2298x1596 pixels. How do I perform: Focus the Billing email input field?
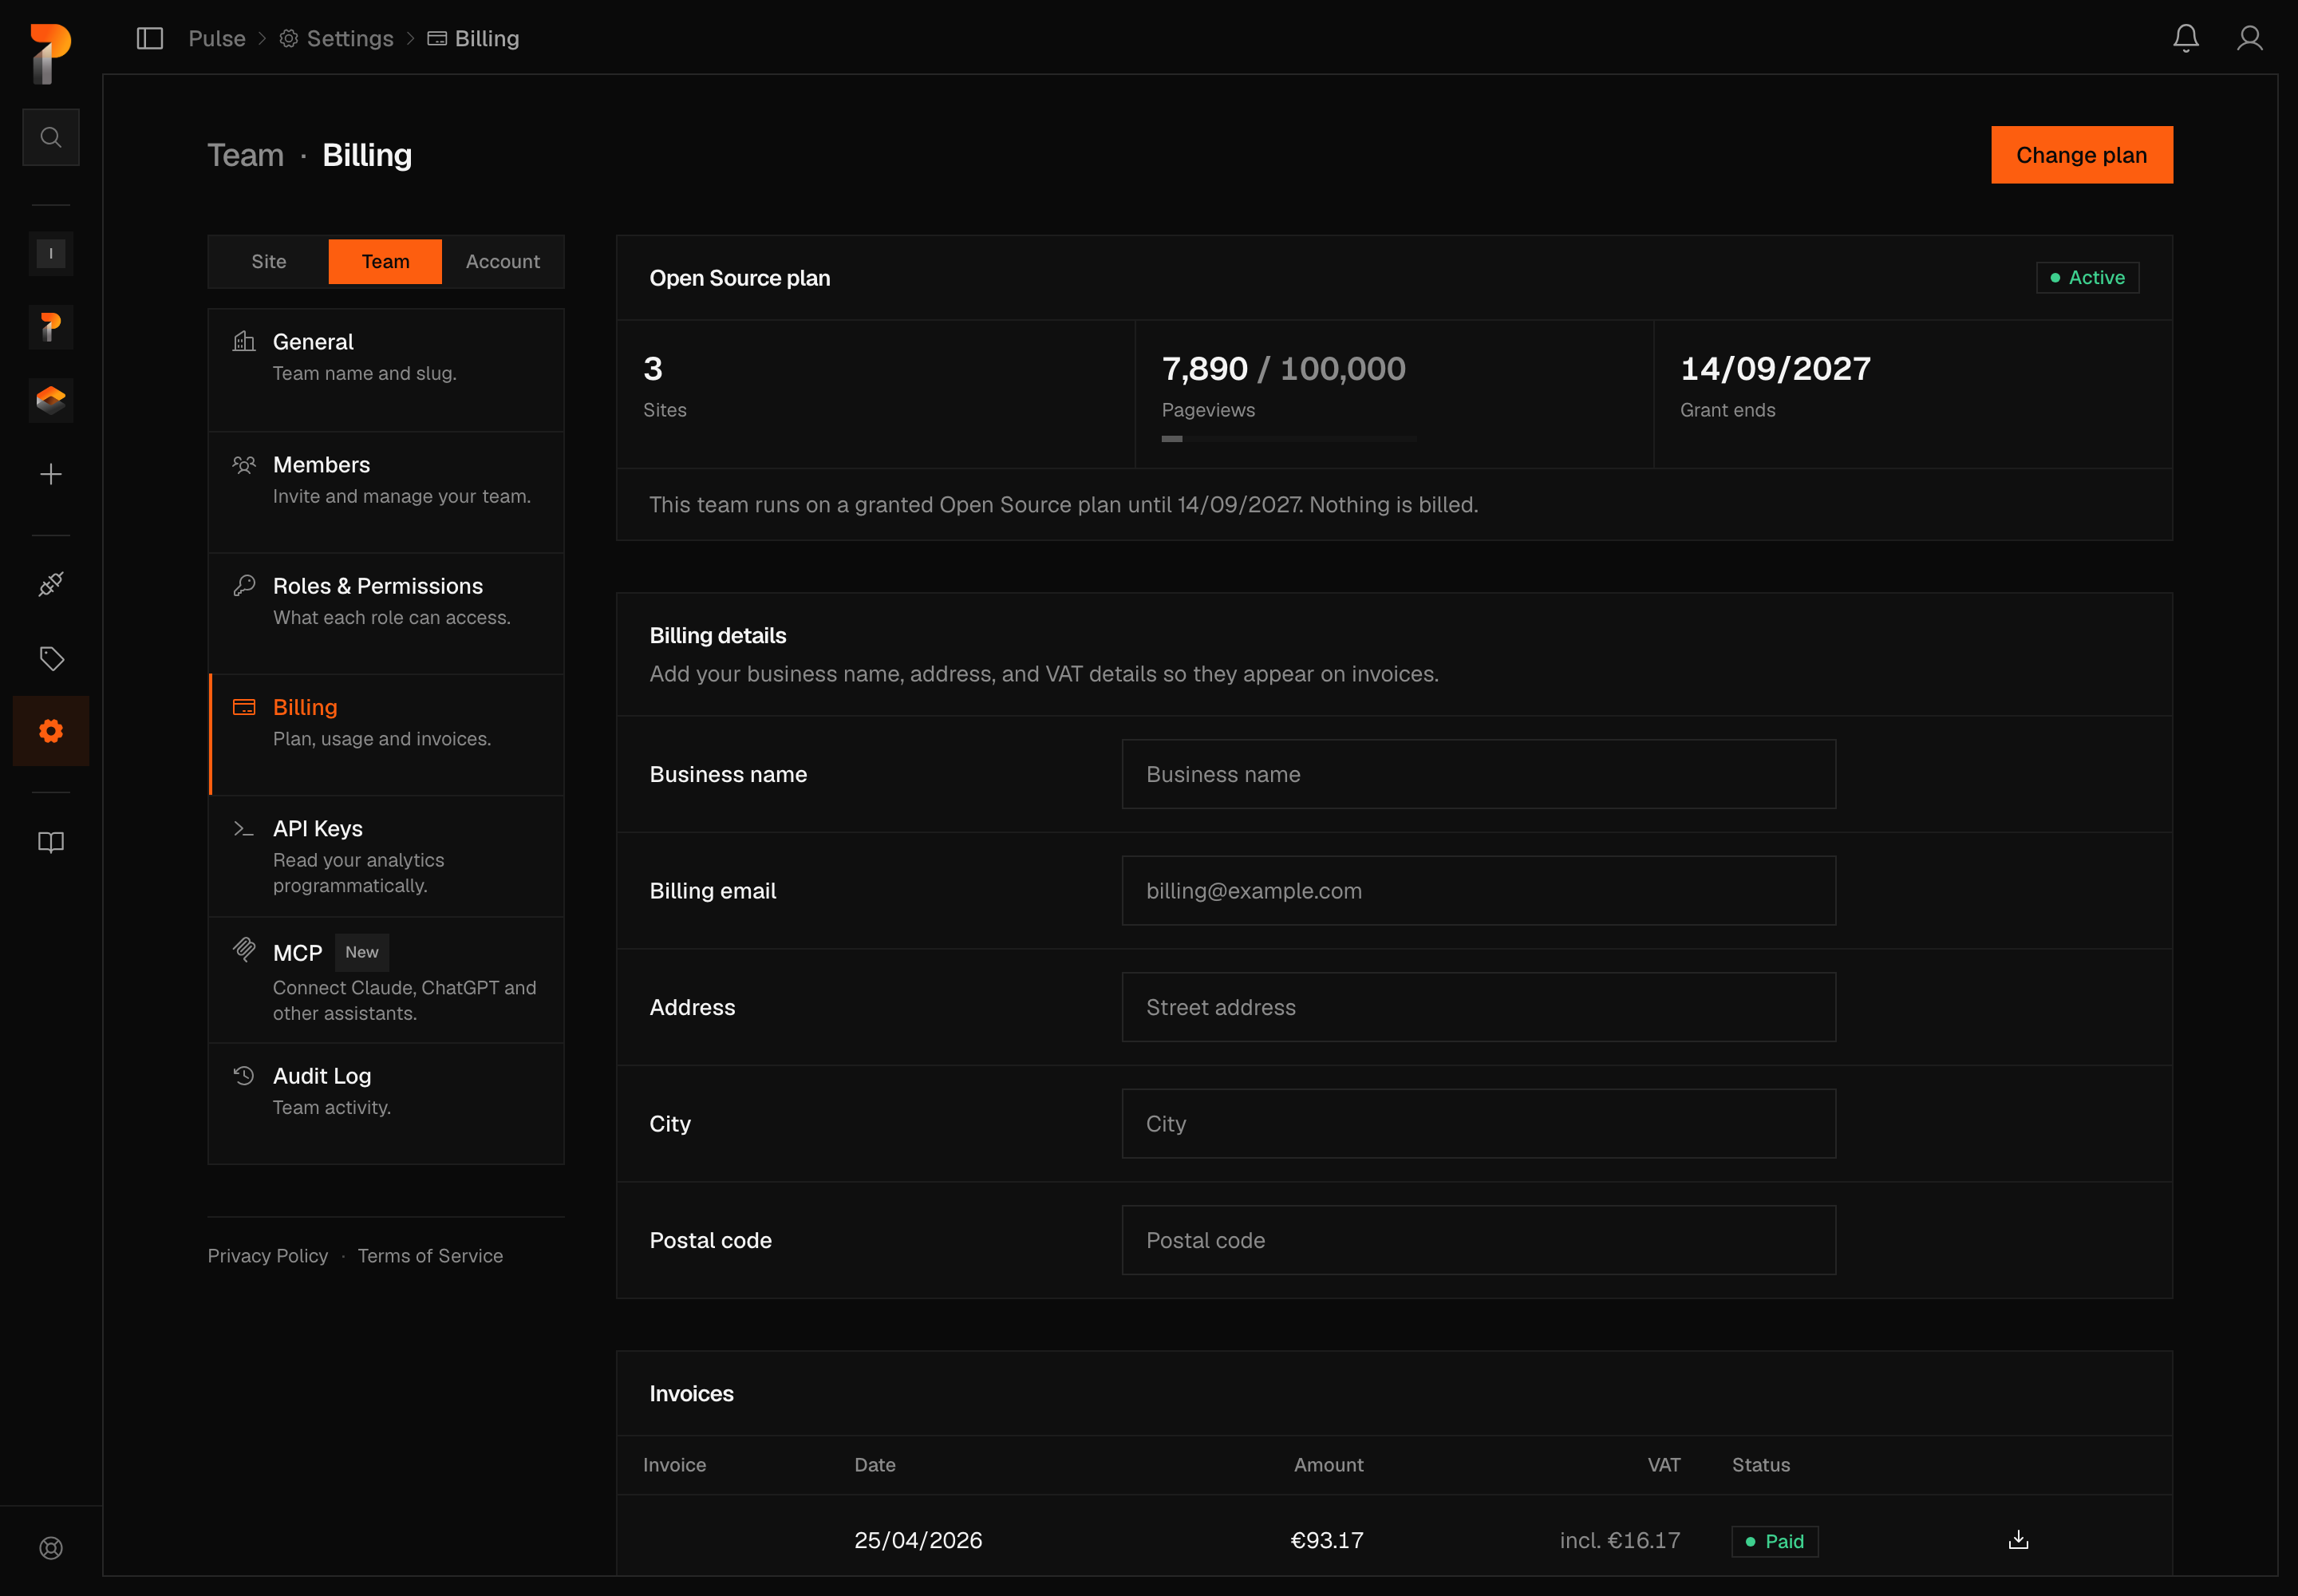pos(1479,891)
